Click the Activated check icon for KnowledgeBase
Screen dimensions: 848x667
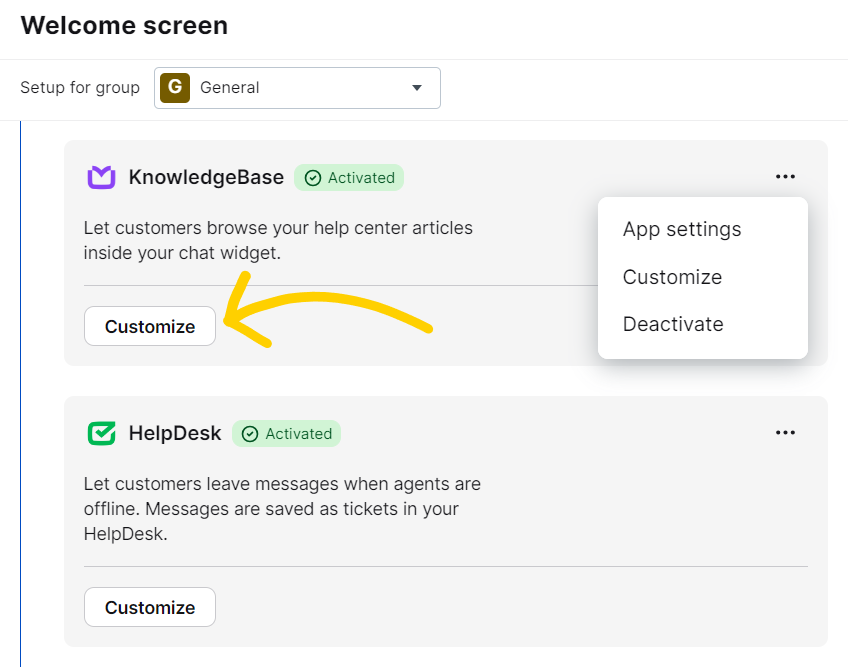click(313, 178)
